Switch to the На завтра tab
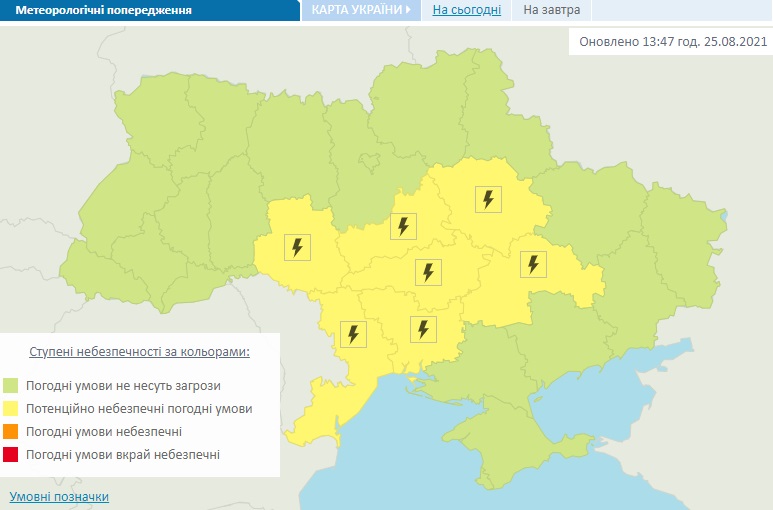 tap(551, 11)
